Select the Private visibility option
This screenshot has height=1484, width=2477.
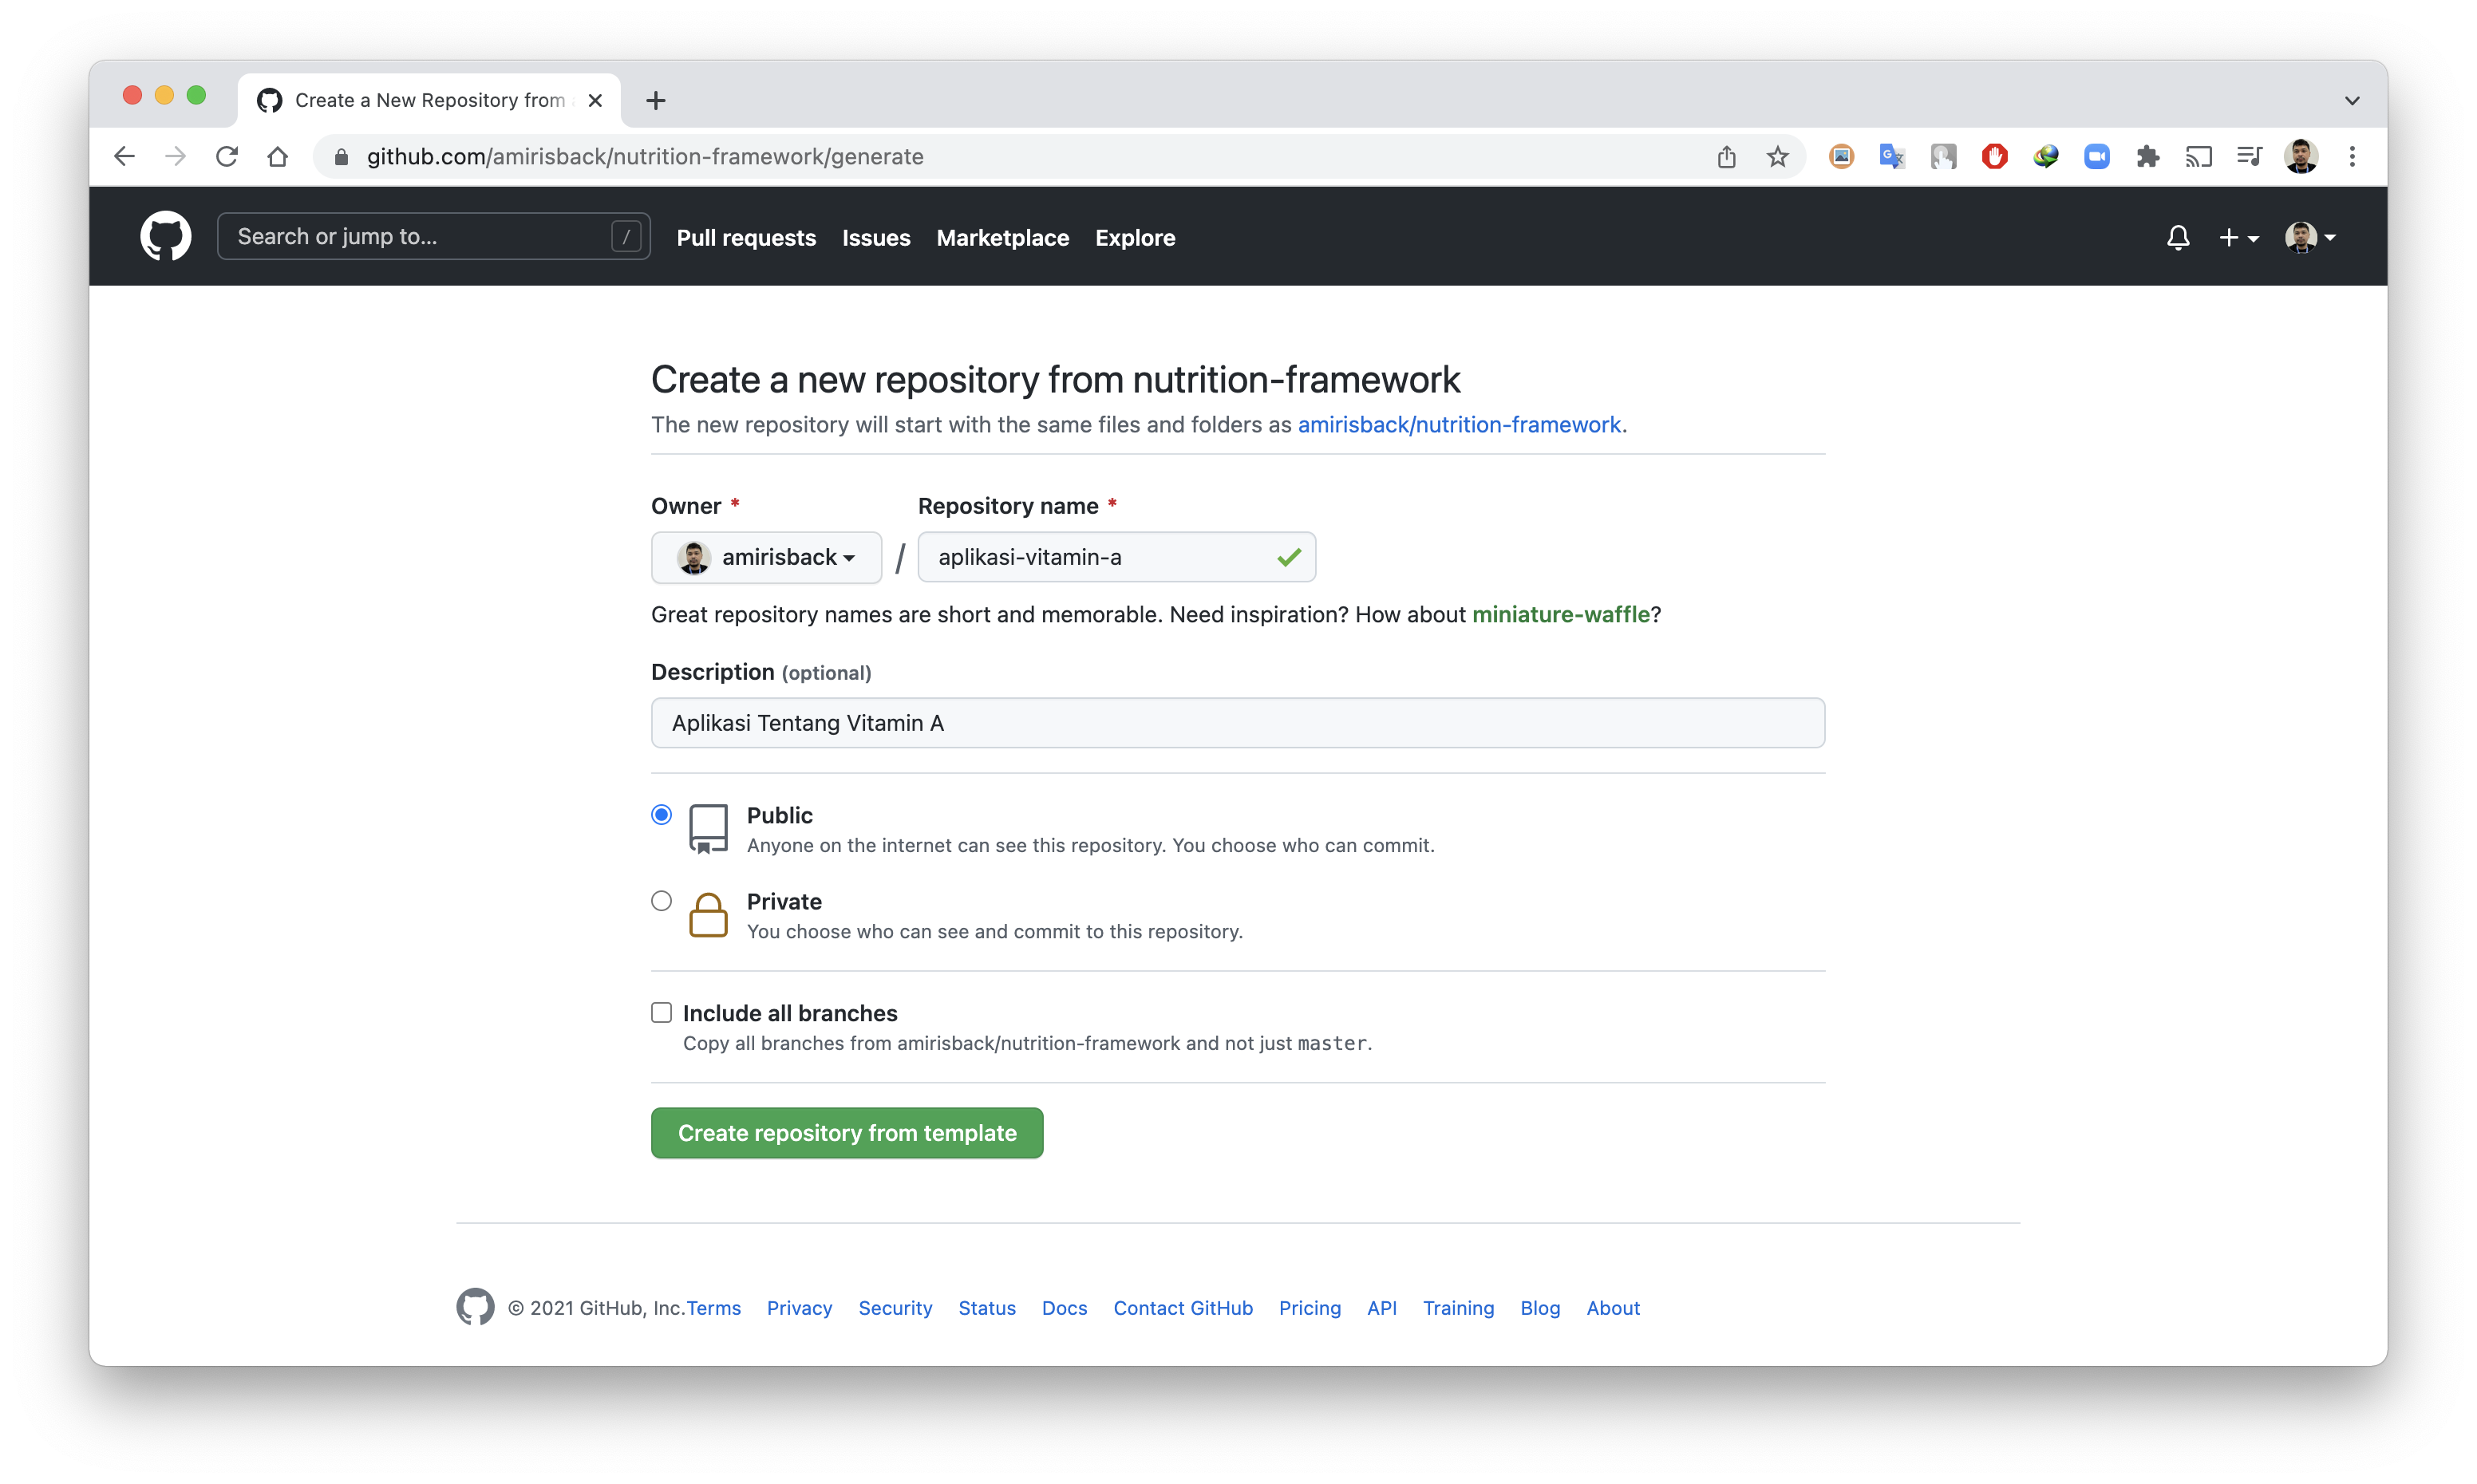tap(661, 901)
